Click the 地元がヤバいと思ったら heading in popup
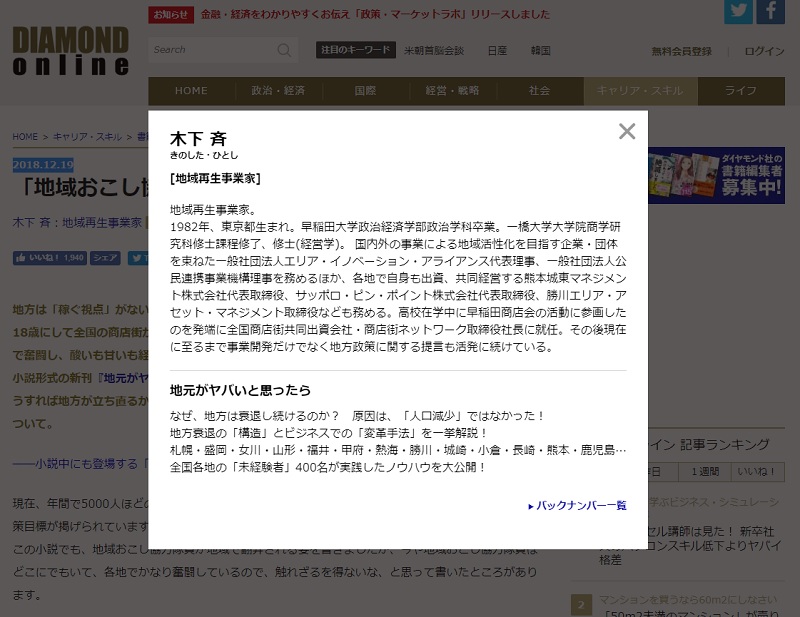800x617 pixels. click(x=240, y=390)
